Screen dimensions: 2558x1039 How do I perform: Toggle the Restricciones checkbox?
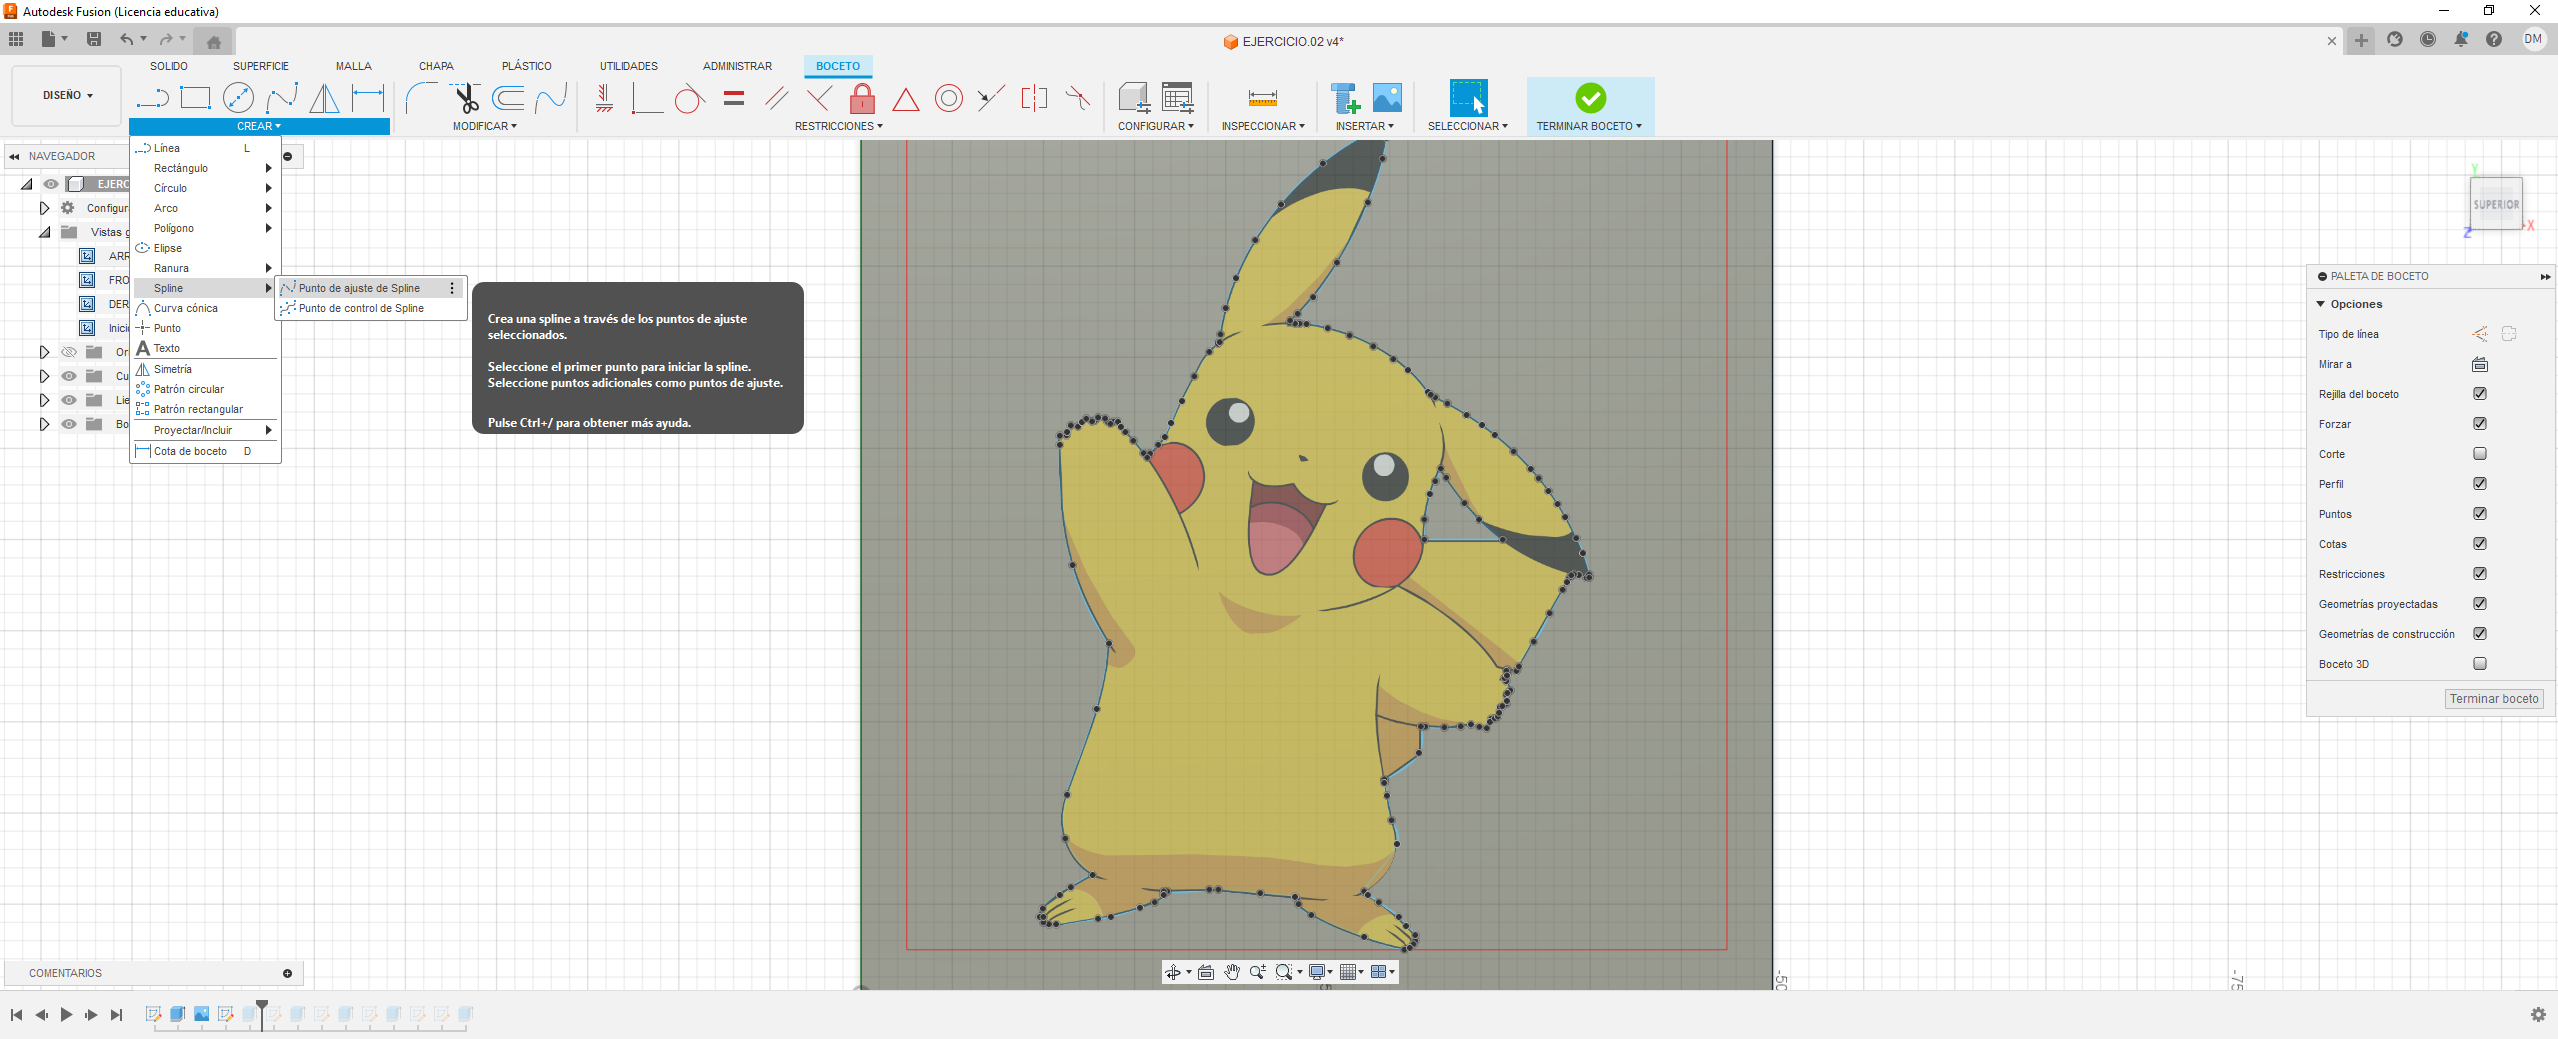(x=2480, y=574)
